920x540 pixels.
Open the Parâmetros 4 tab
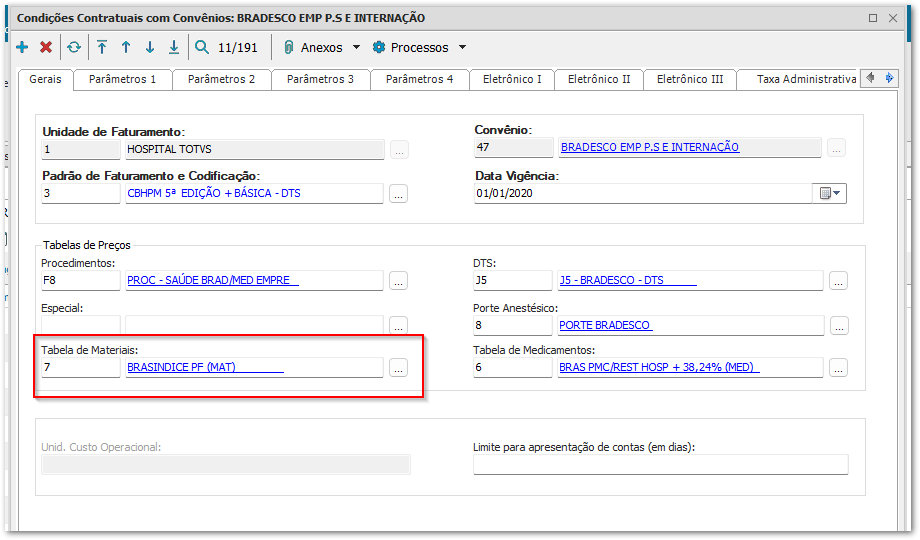420,79
